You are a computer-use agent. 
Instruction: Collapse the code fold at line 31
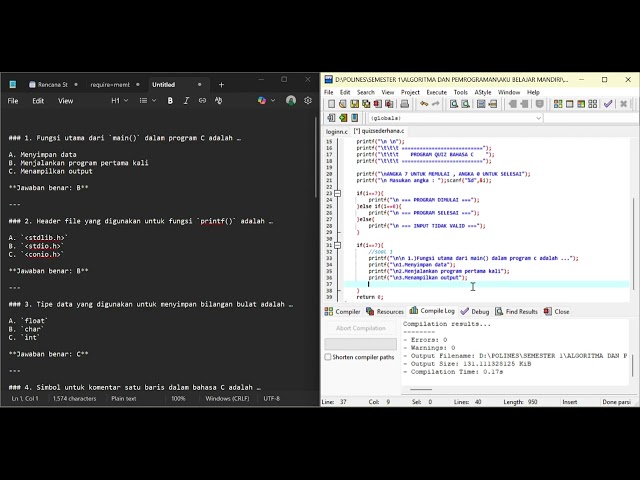(338, 245)
